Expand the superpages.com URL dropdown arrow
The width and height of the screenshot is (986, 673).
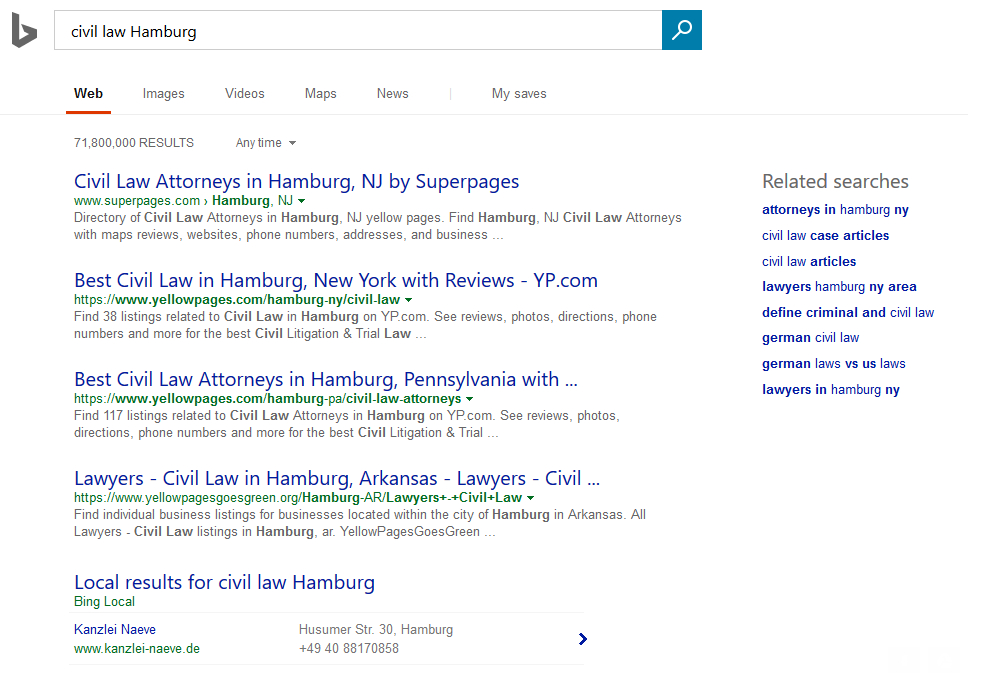pos(302,201)
